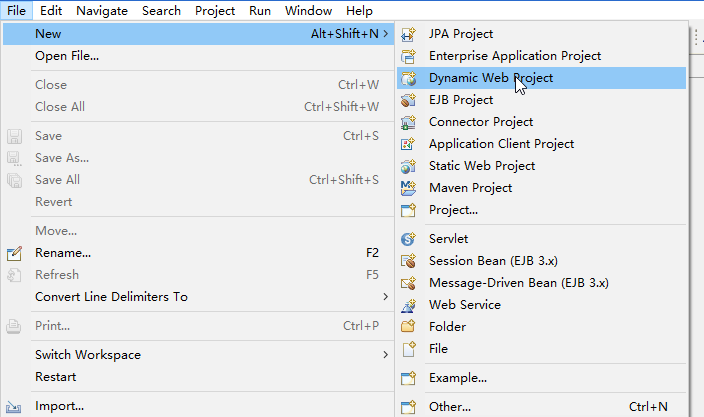The image size is (704, 417).
Task: Select Enterprise Application Project entry
Action: (x=541, y=56)
